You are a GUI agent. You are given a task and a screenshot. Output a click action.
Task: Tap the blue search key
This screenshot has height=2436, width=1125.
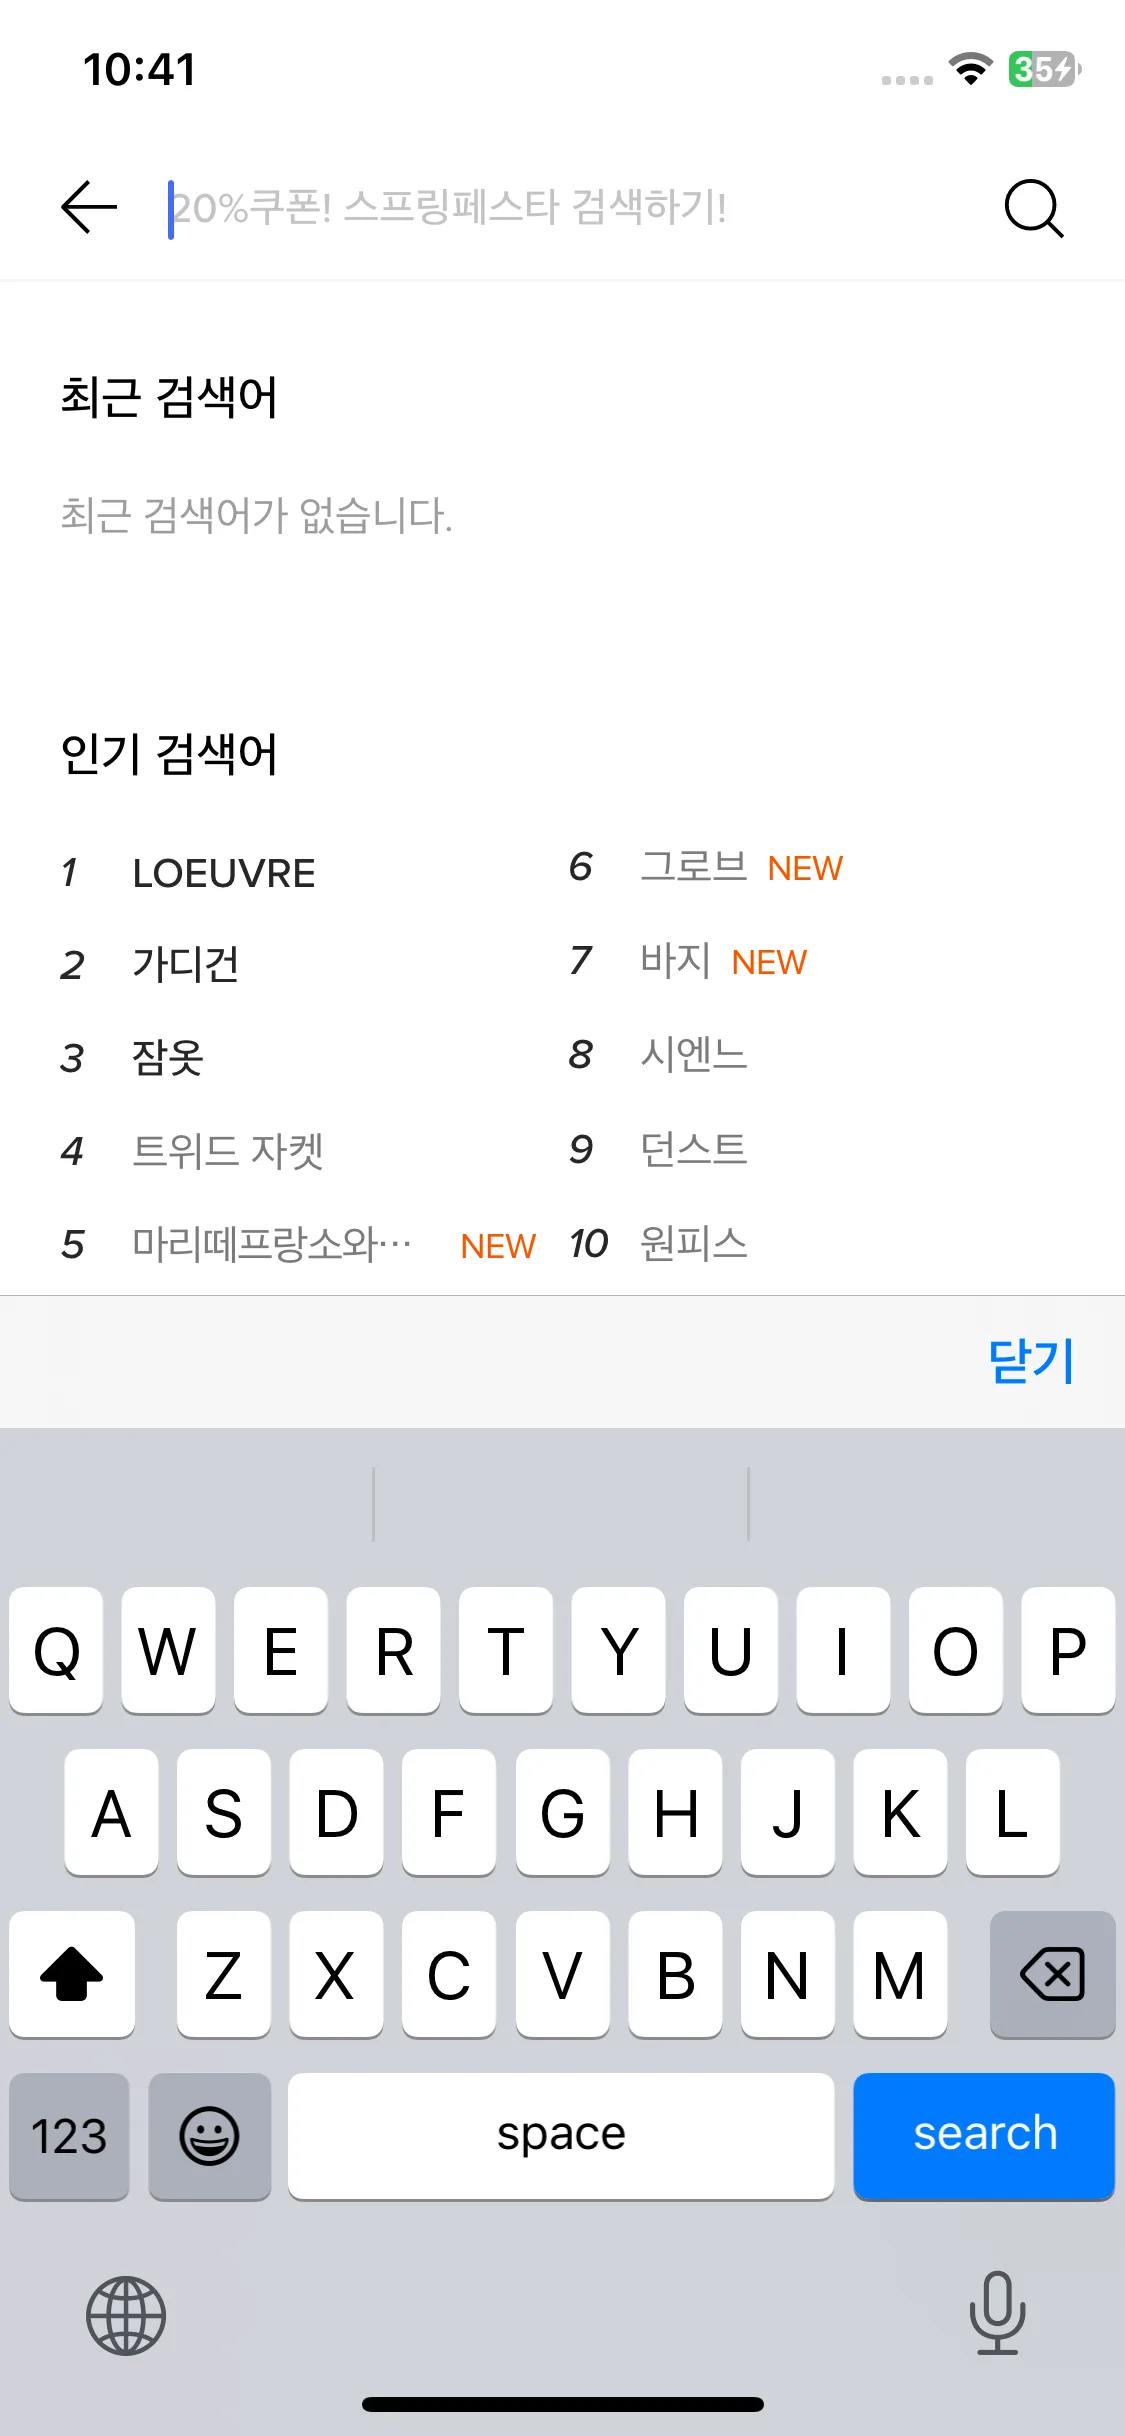pyautogui.click(x=984, y=2136)
